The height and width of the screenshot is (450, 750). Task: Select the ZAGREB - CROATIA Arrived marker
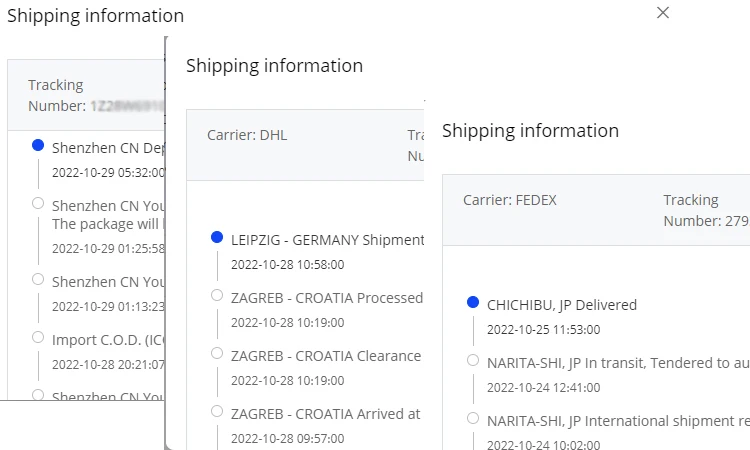tap(217, 411)
